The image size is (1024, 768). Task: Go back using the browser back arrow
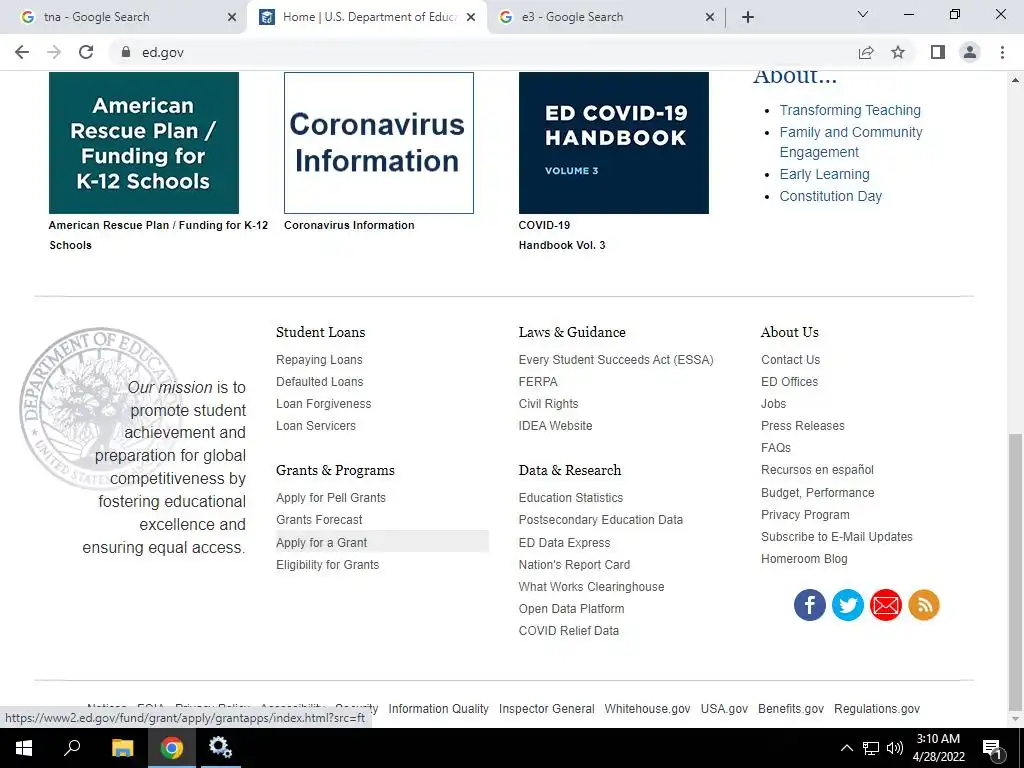pos(22,52)
